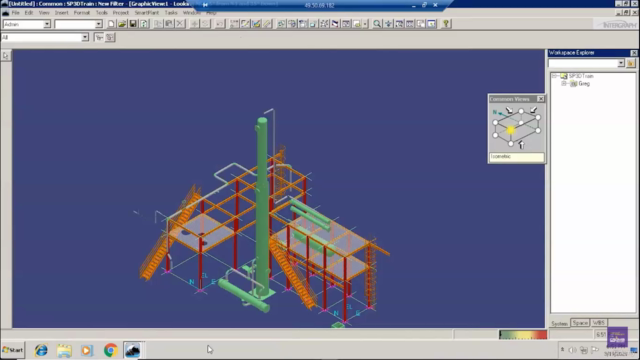
Task: Open the View menu
Action: (x=44, y=13)
